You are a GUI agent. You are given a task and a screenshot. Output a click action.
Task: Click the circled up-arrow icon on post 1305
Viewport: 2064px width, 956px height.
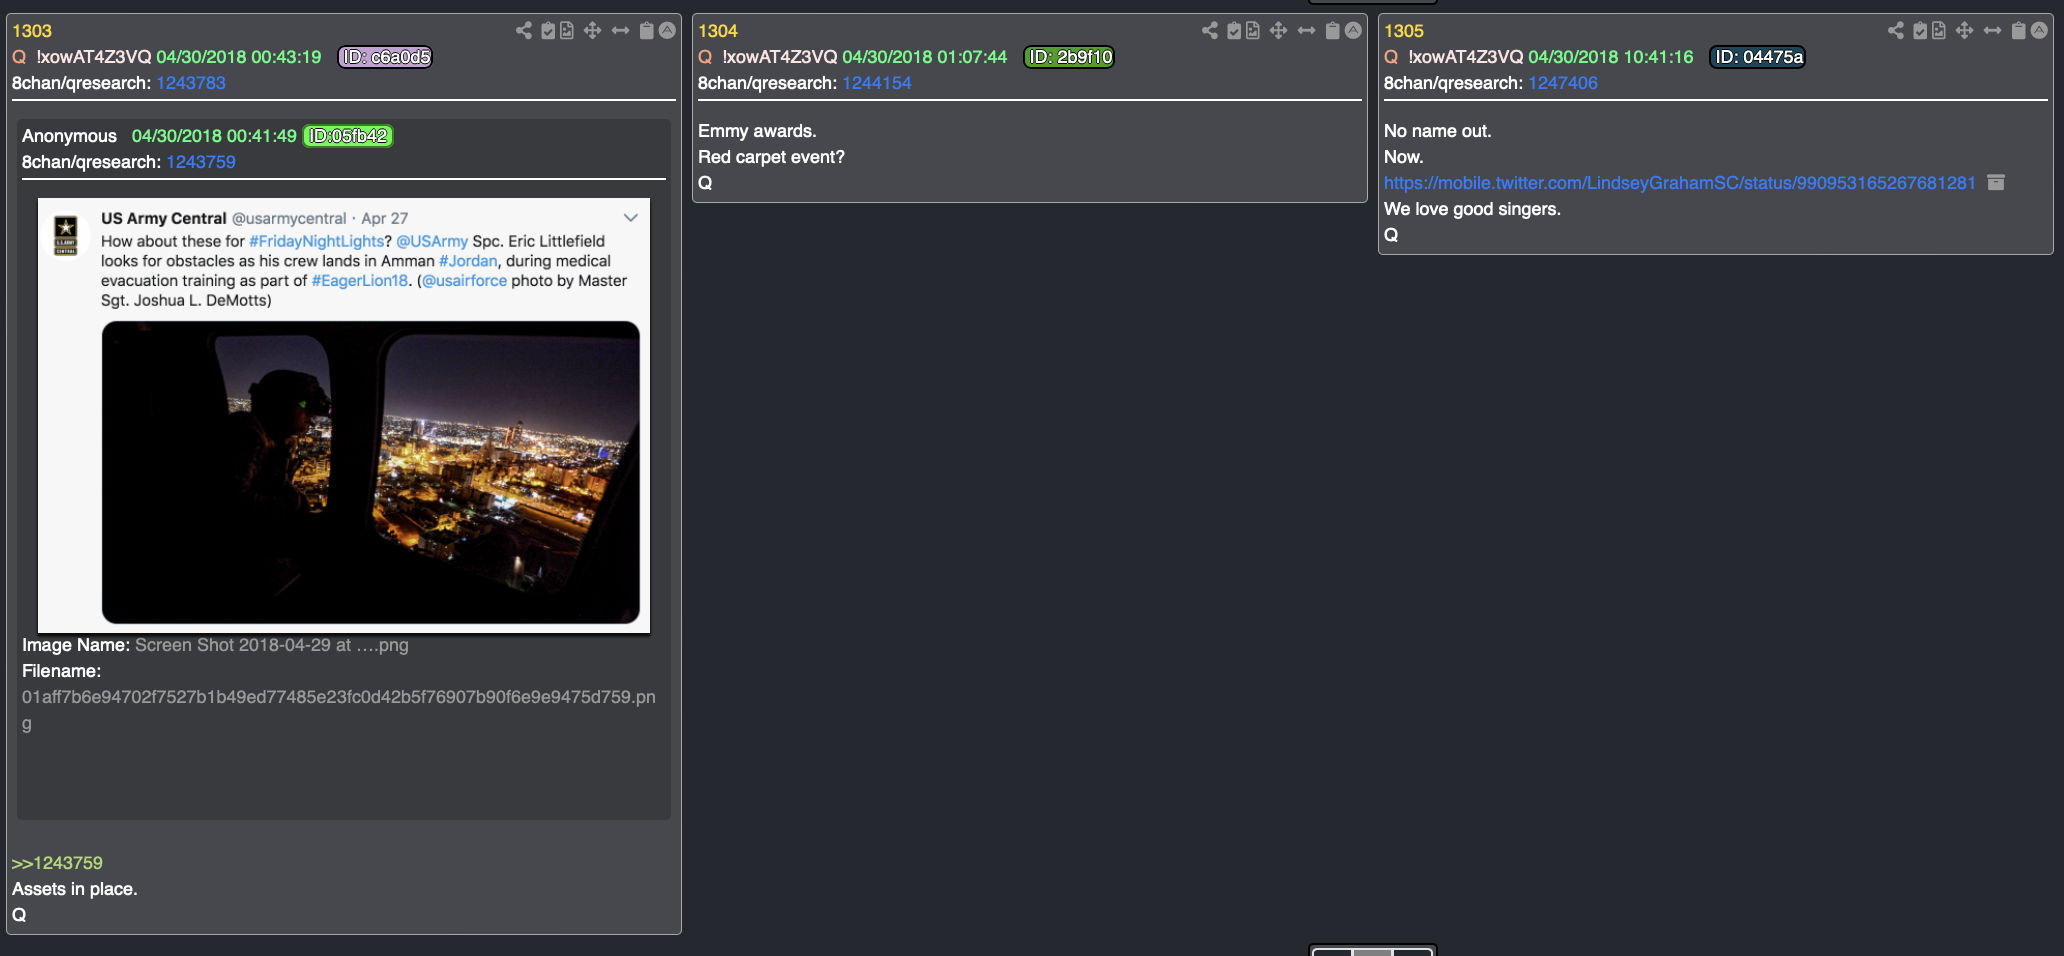(x=2039, y=31)
